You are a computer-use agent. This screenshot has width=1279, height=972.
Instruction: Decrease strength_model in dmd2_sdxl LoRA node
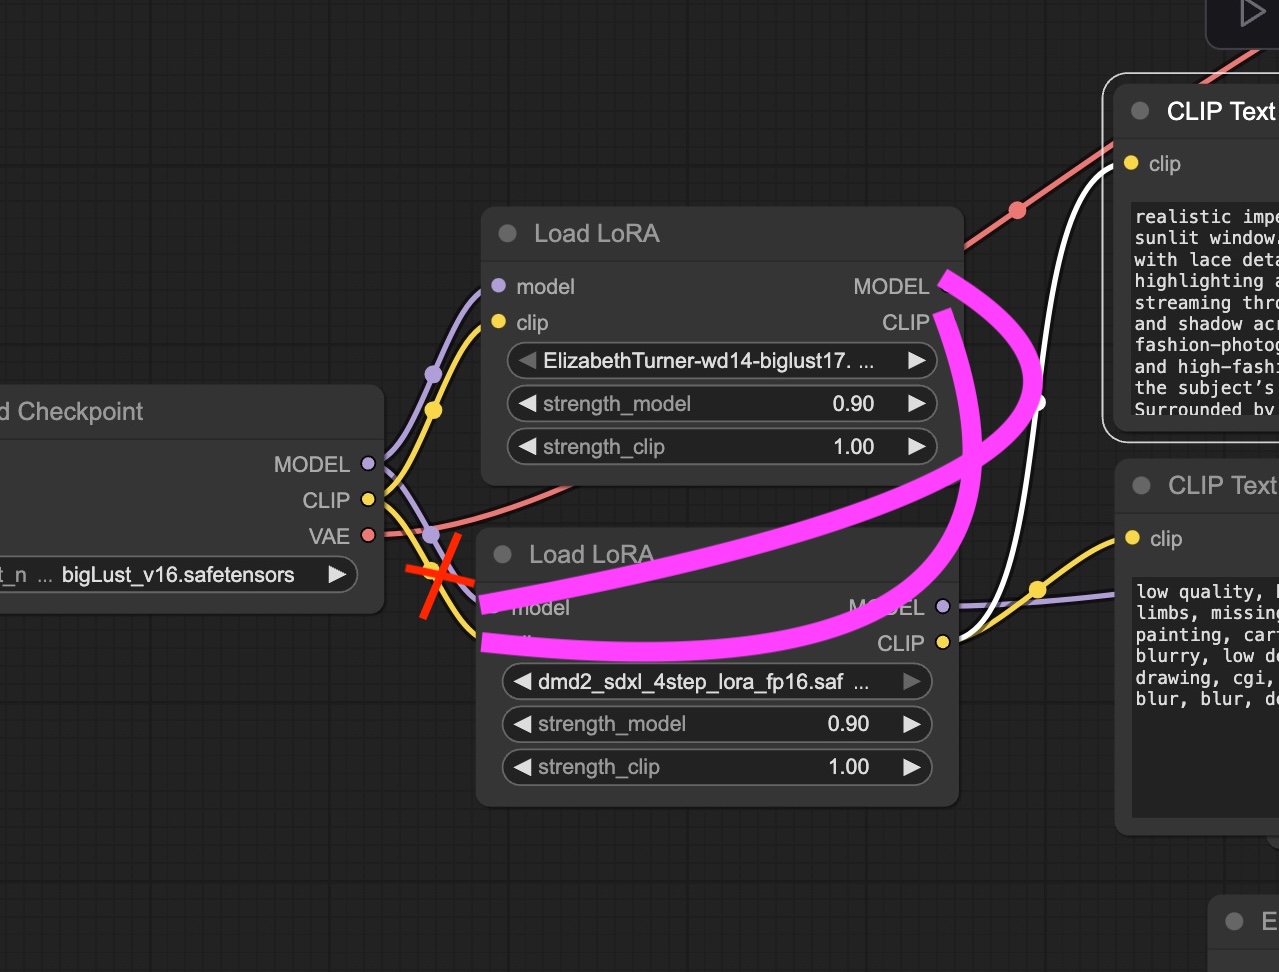522,724
